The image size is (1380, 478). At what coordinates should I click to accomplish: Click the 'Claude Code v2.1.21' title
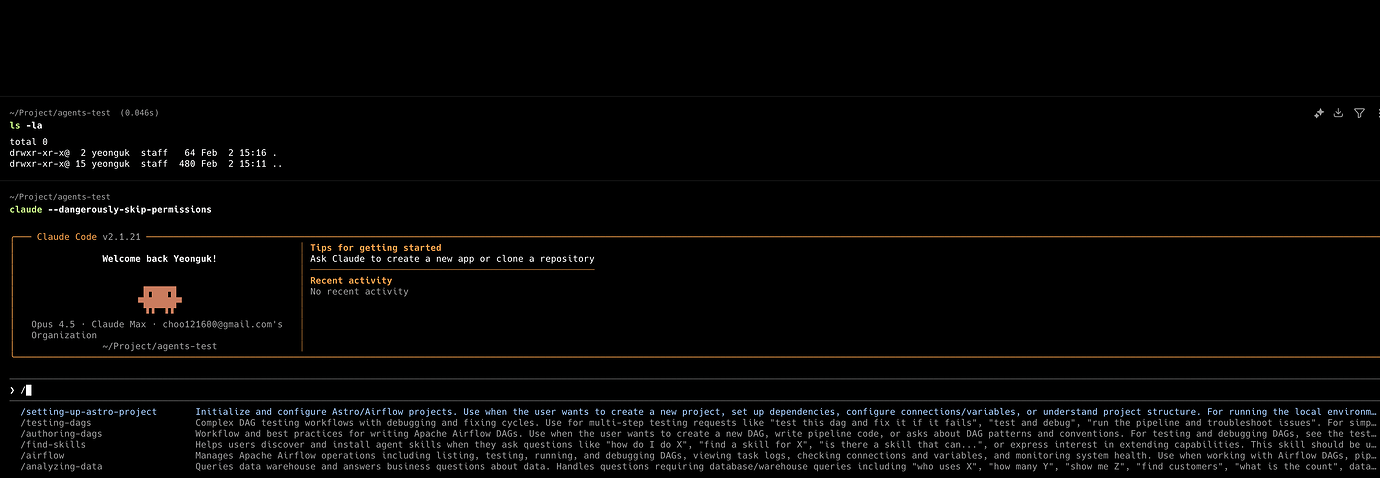point(88,237)
